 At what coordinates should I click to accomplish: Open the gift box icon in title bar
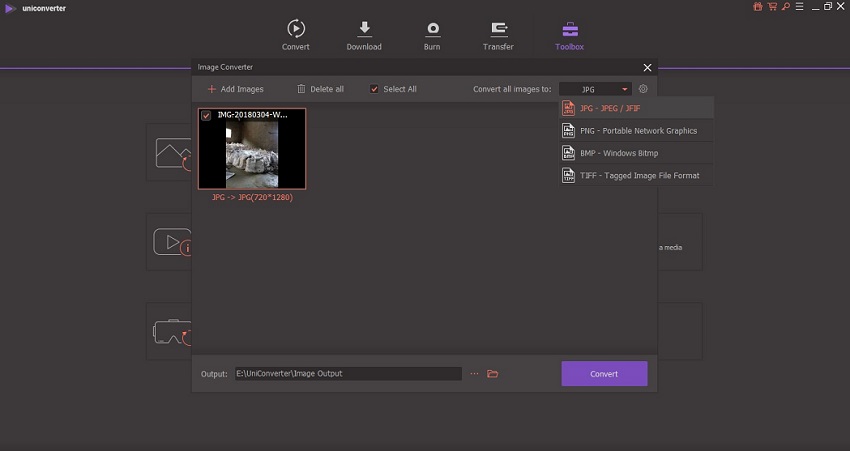[756, 7]
